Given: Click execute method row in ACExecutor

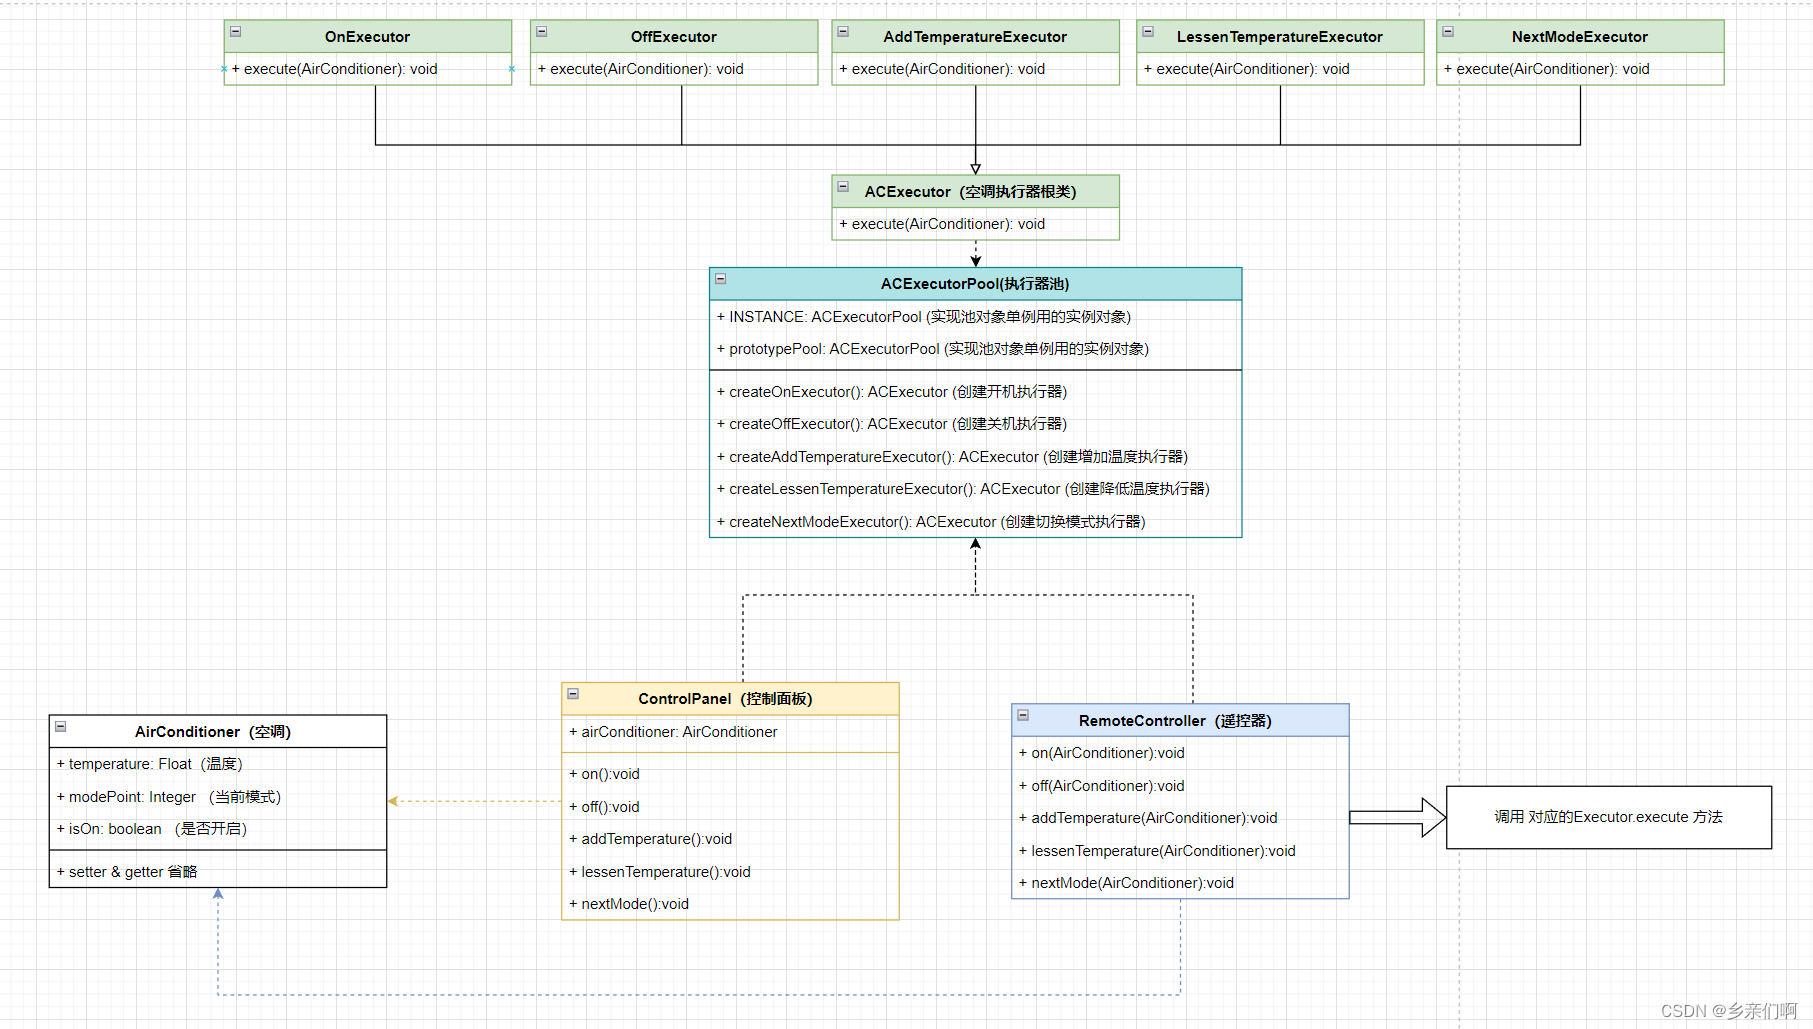Looking at the screenshot, I should coord(976,224).
